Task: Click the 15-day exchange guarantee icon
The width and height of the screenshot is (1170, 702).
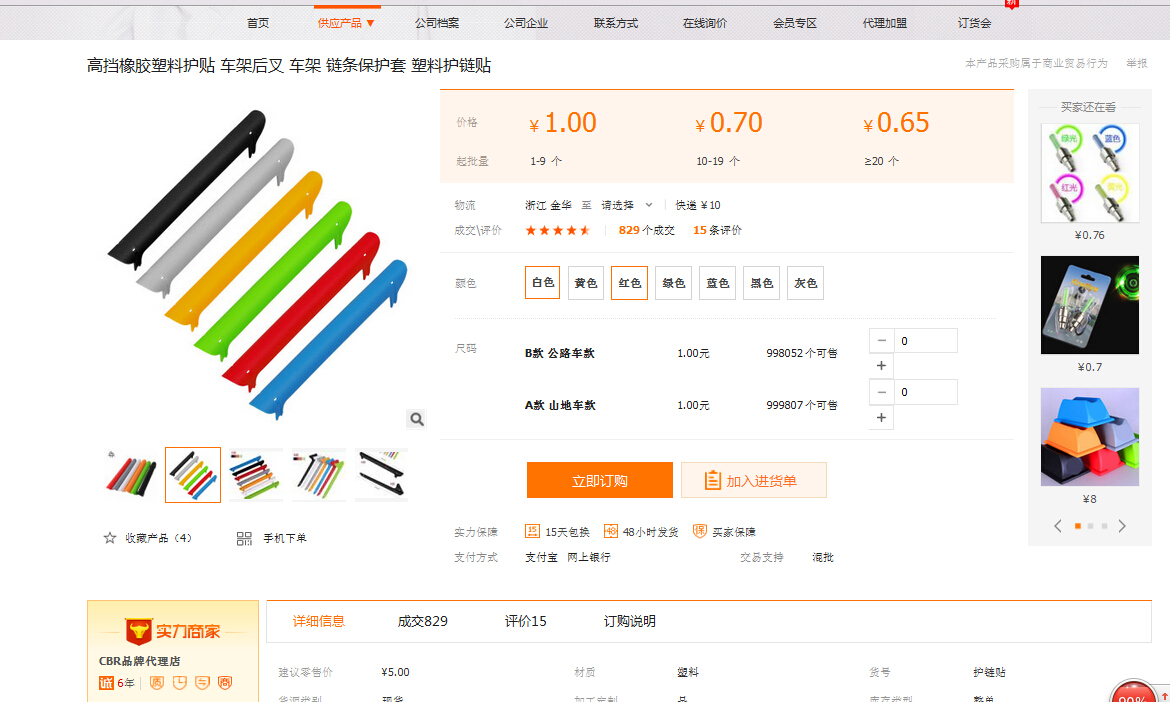Action: (x=533, y=531)
